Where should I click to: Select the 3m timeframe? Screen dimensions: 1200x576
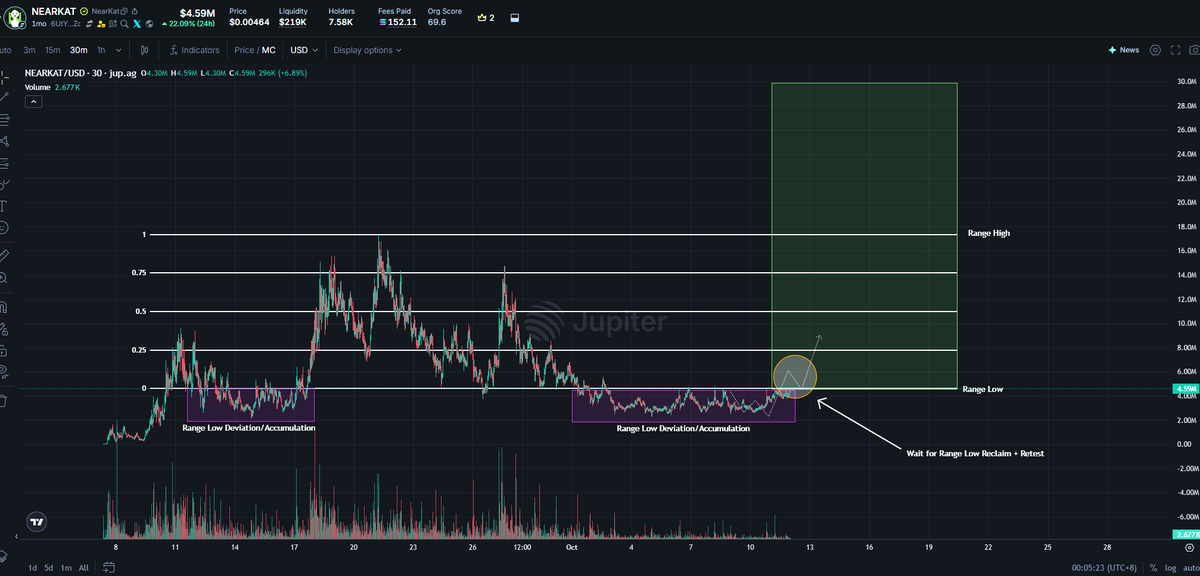[30, 49]
